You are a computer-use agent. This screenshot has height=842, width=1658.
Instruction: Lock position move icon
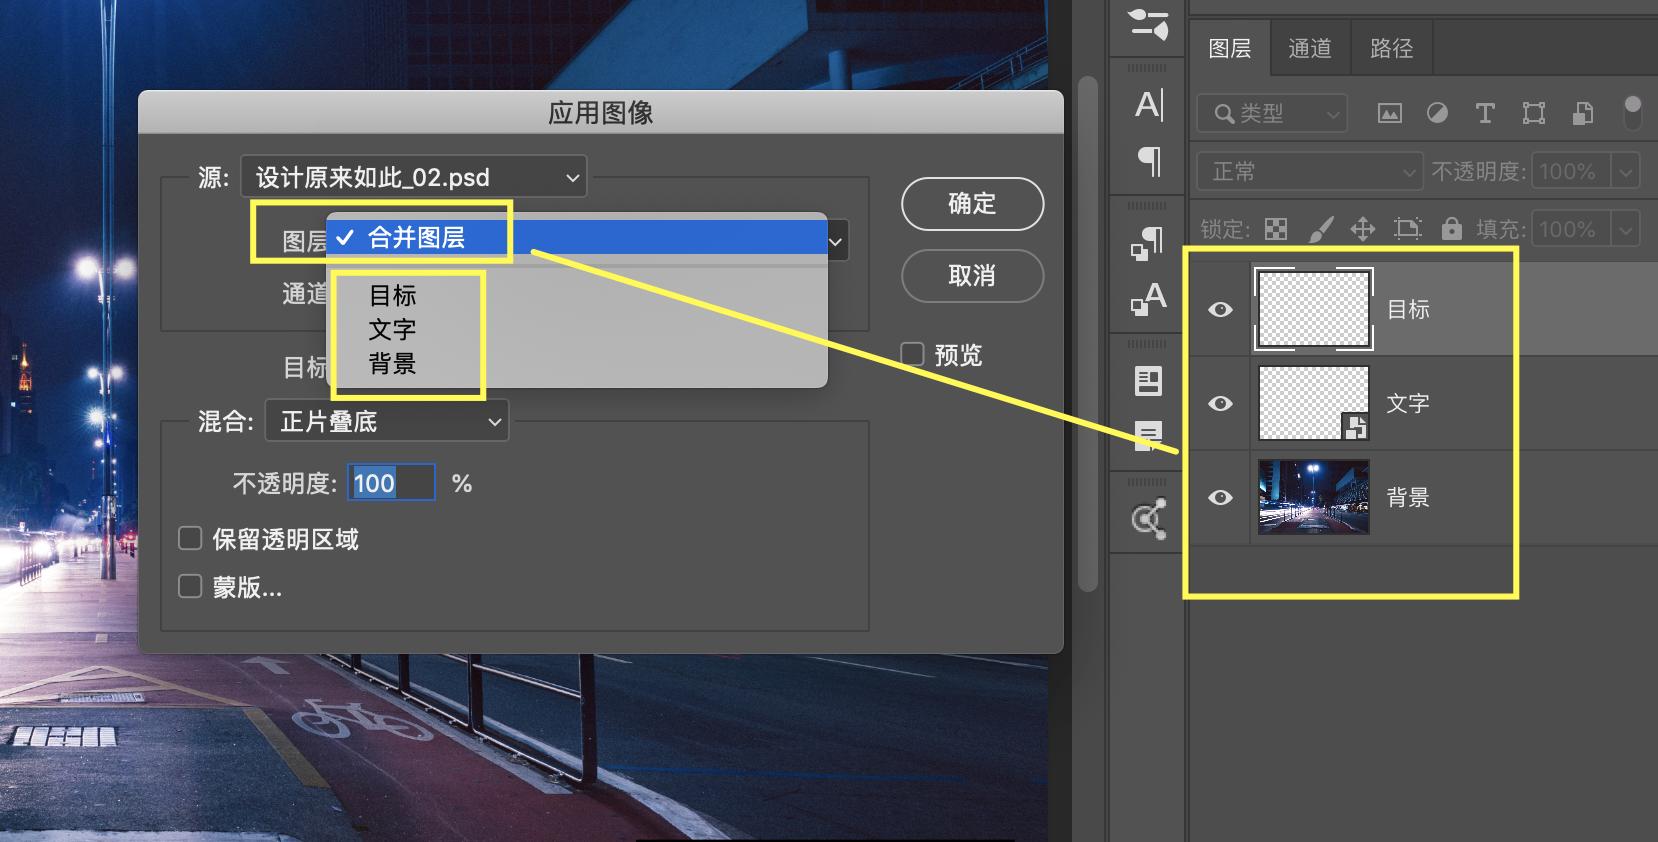click(1362, 229)
